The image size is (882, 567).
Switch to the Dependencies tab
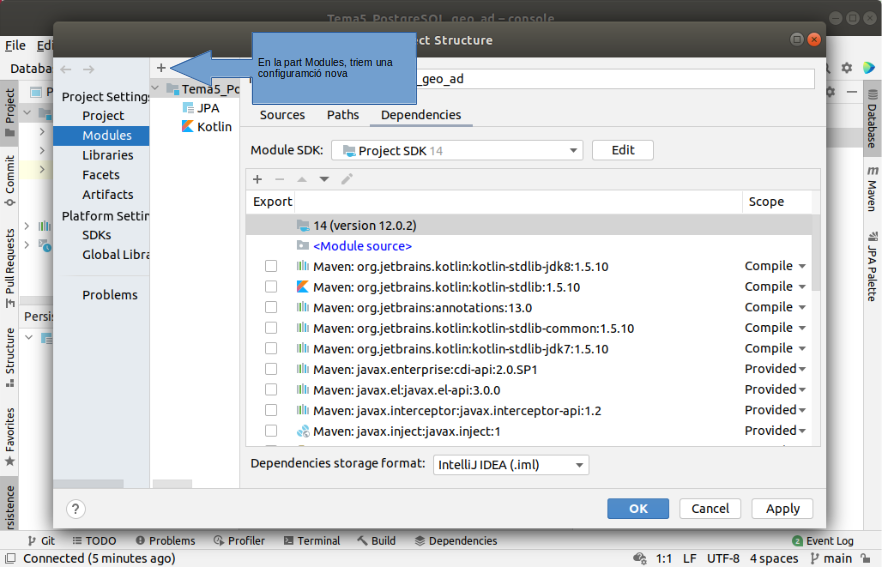pos(421,115)
